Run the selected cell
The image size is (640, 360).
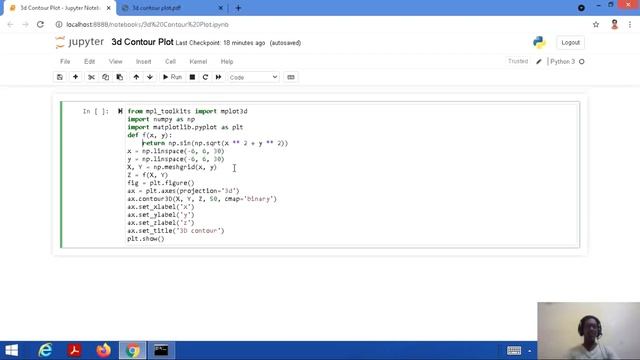pos(172,77)
